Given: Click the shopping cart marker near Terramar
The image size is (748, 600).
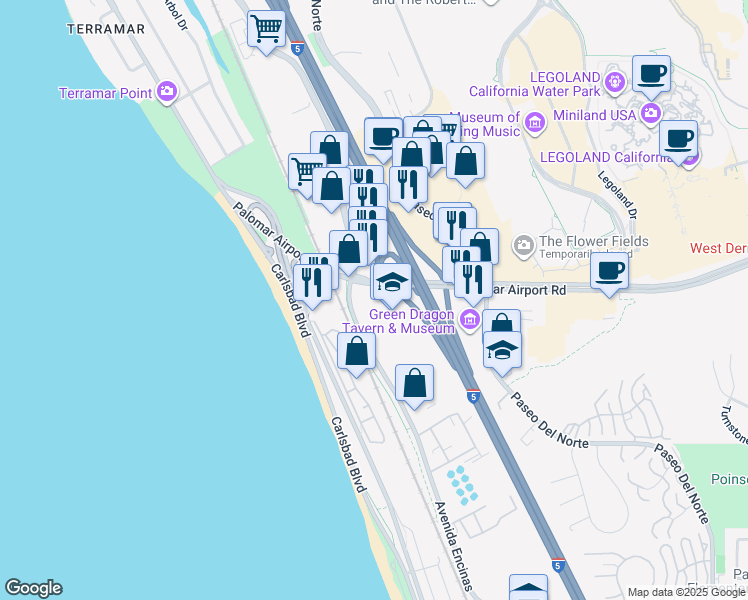Looking at the screenshot, I should coord(266,29).
